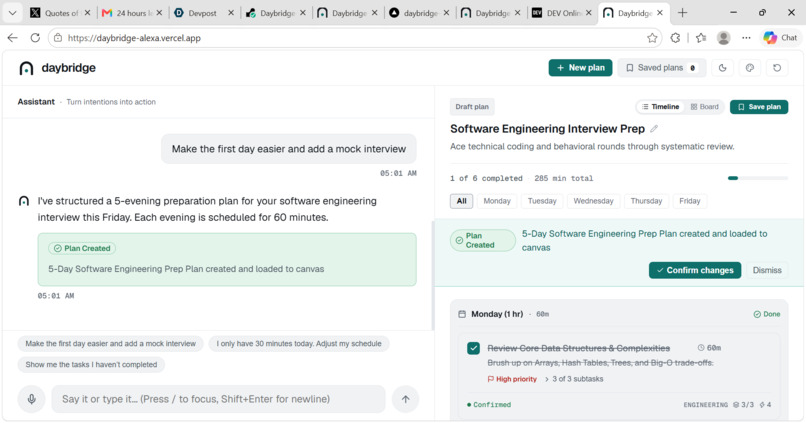Image resolution: width=806 pixels, height=423 pixels.
Task: Select the All day filter
Action: (462, 201)
